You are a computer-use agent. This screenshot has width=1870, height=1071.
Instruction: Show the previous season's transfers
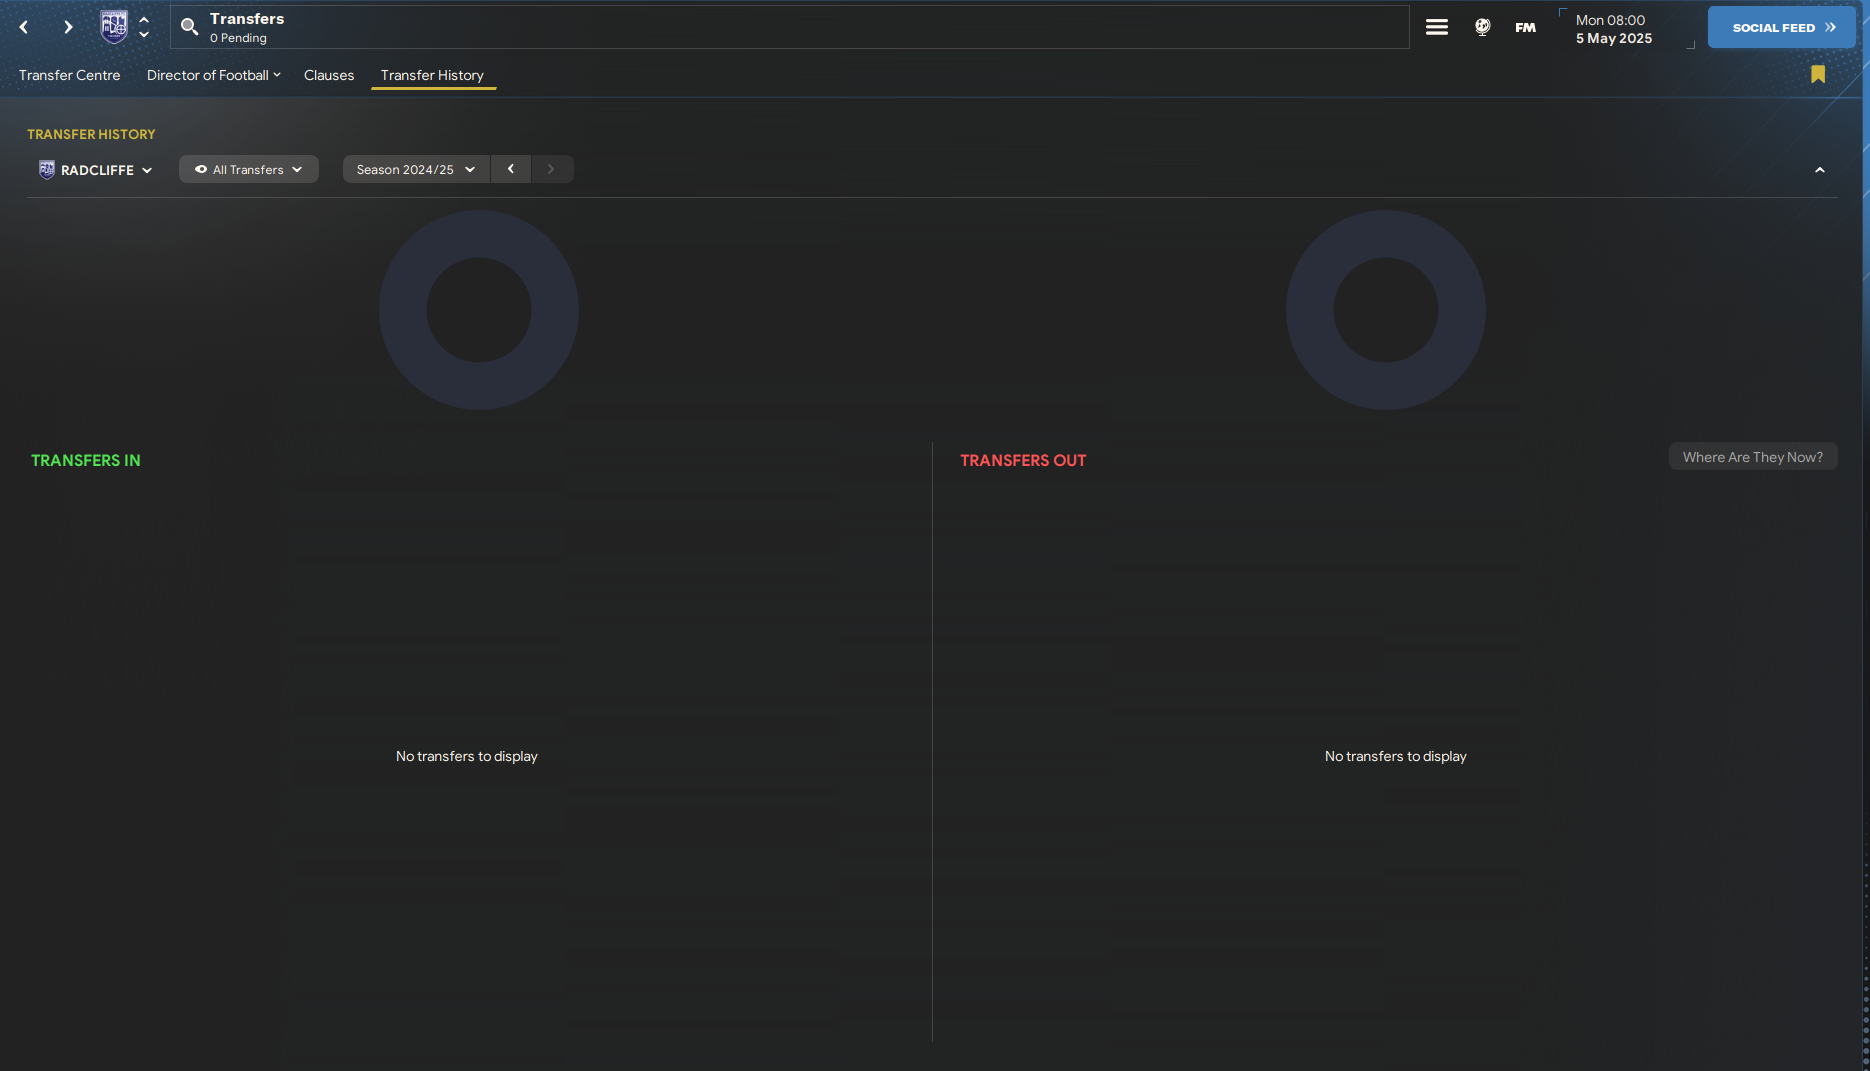coord(511,169)
